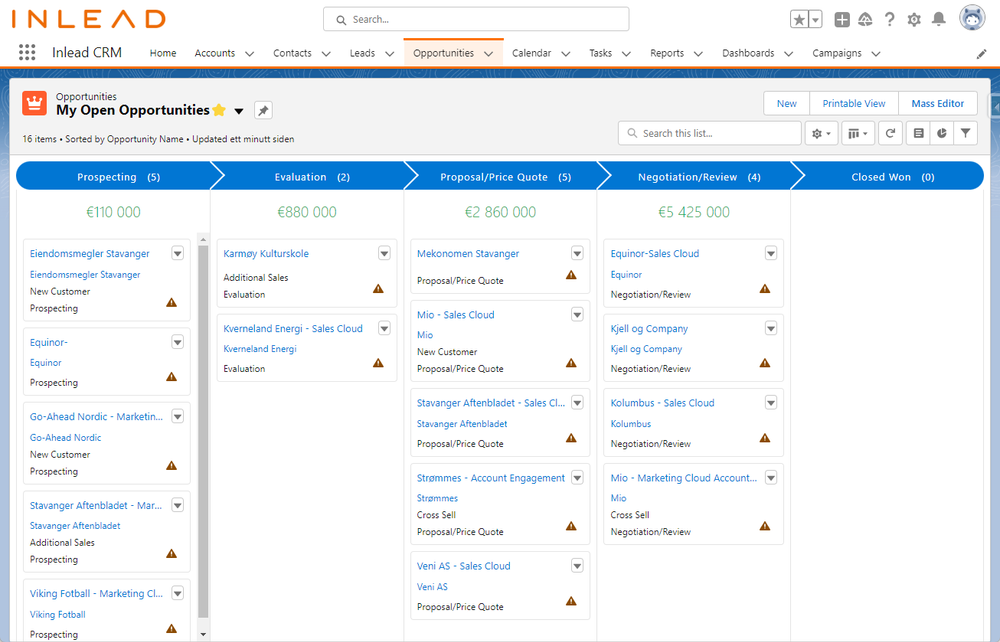Open the display-as Kanban dropdown
Viewport: 1000px width, 642px height.
click(x=858, y=133)
